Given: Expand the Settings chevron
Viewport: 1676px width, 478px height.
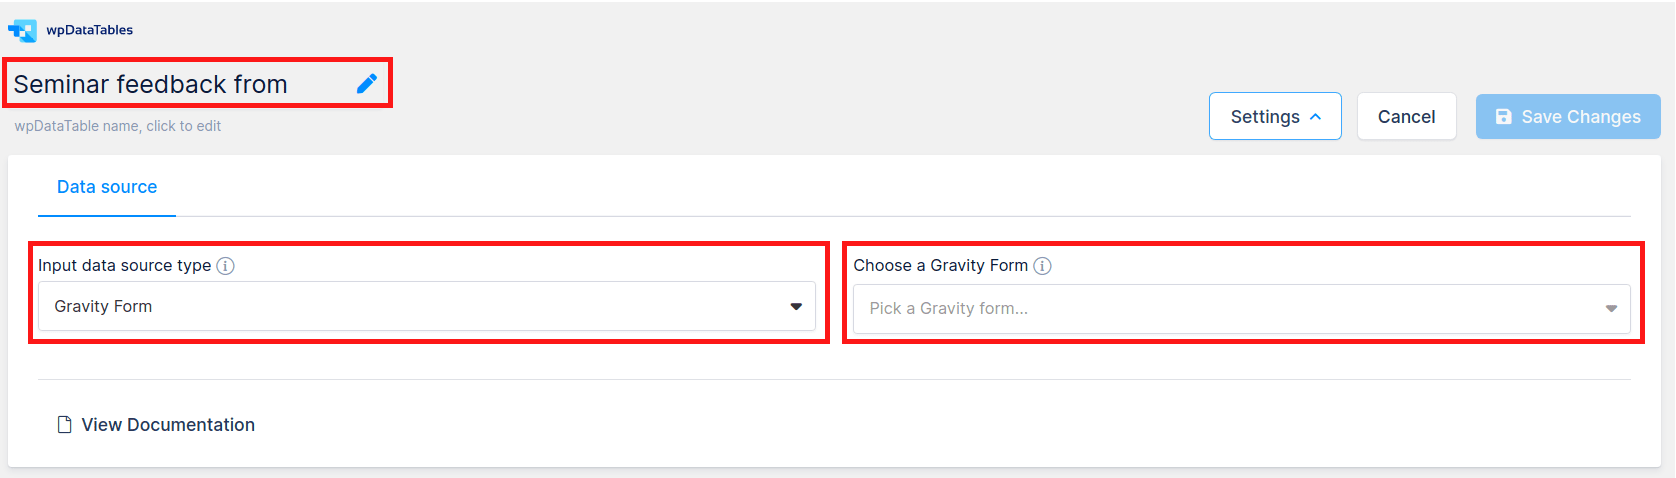Looking at the screenshot, I should (1316, 117).
